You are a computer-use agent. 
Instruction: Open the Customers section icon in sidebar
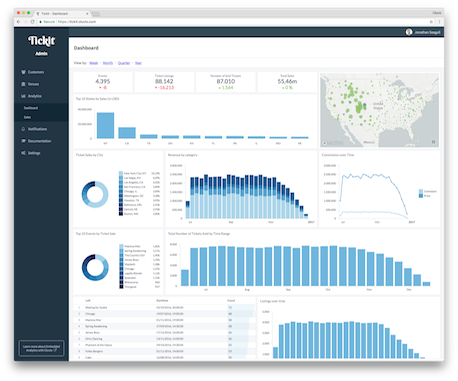click(x=23, y=72)
